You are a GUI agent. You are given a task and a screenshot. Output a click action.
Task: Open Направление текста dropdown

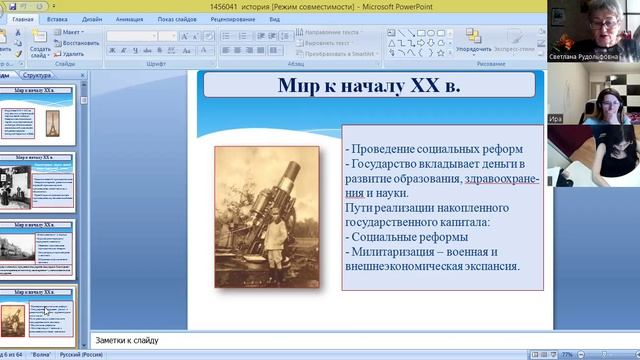329,32
